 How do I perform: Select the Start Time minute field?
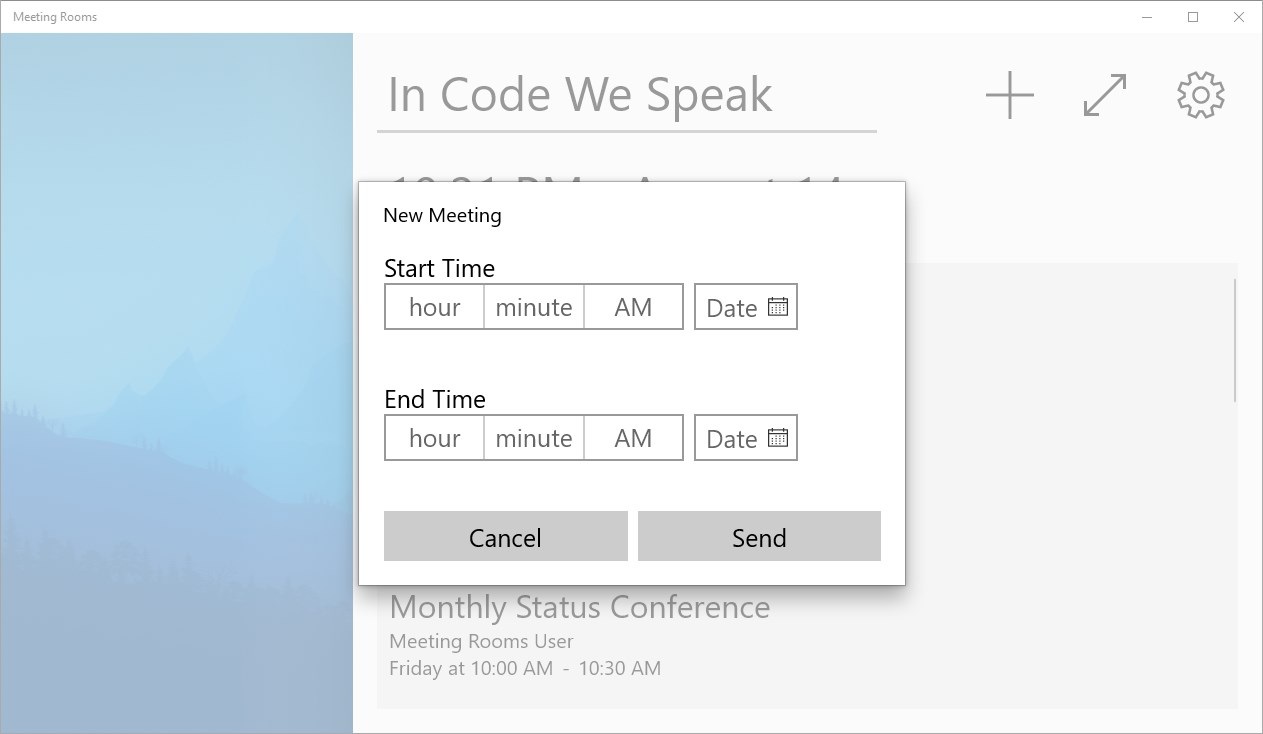coord(534,307)
